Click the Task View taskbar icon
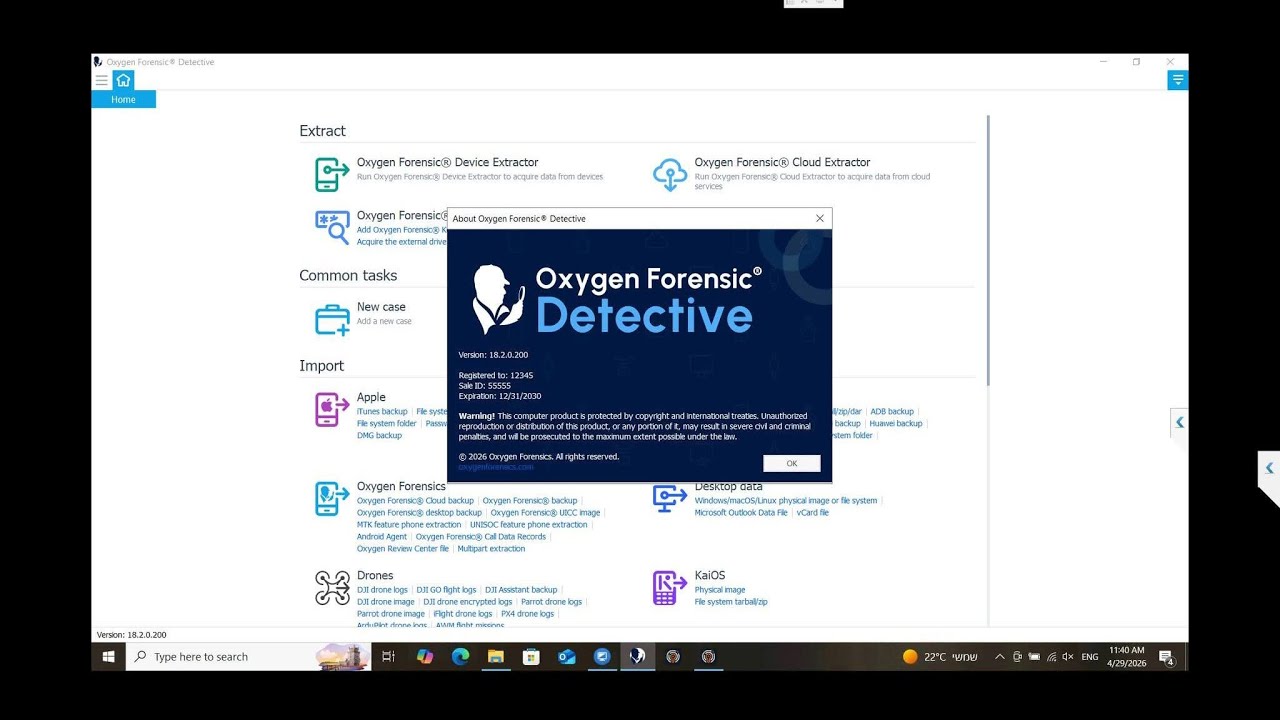The image size is (1280, 720). tap(389, 656)
